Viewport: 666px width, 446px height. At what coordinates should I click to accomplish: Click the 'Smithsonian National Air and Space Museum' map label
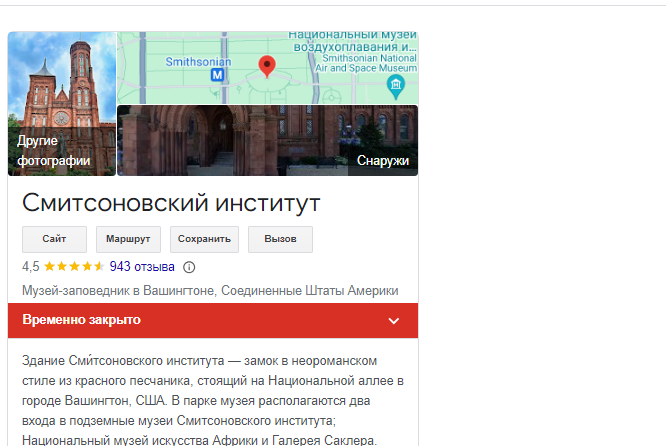pos(366,63)
